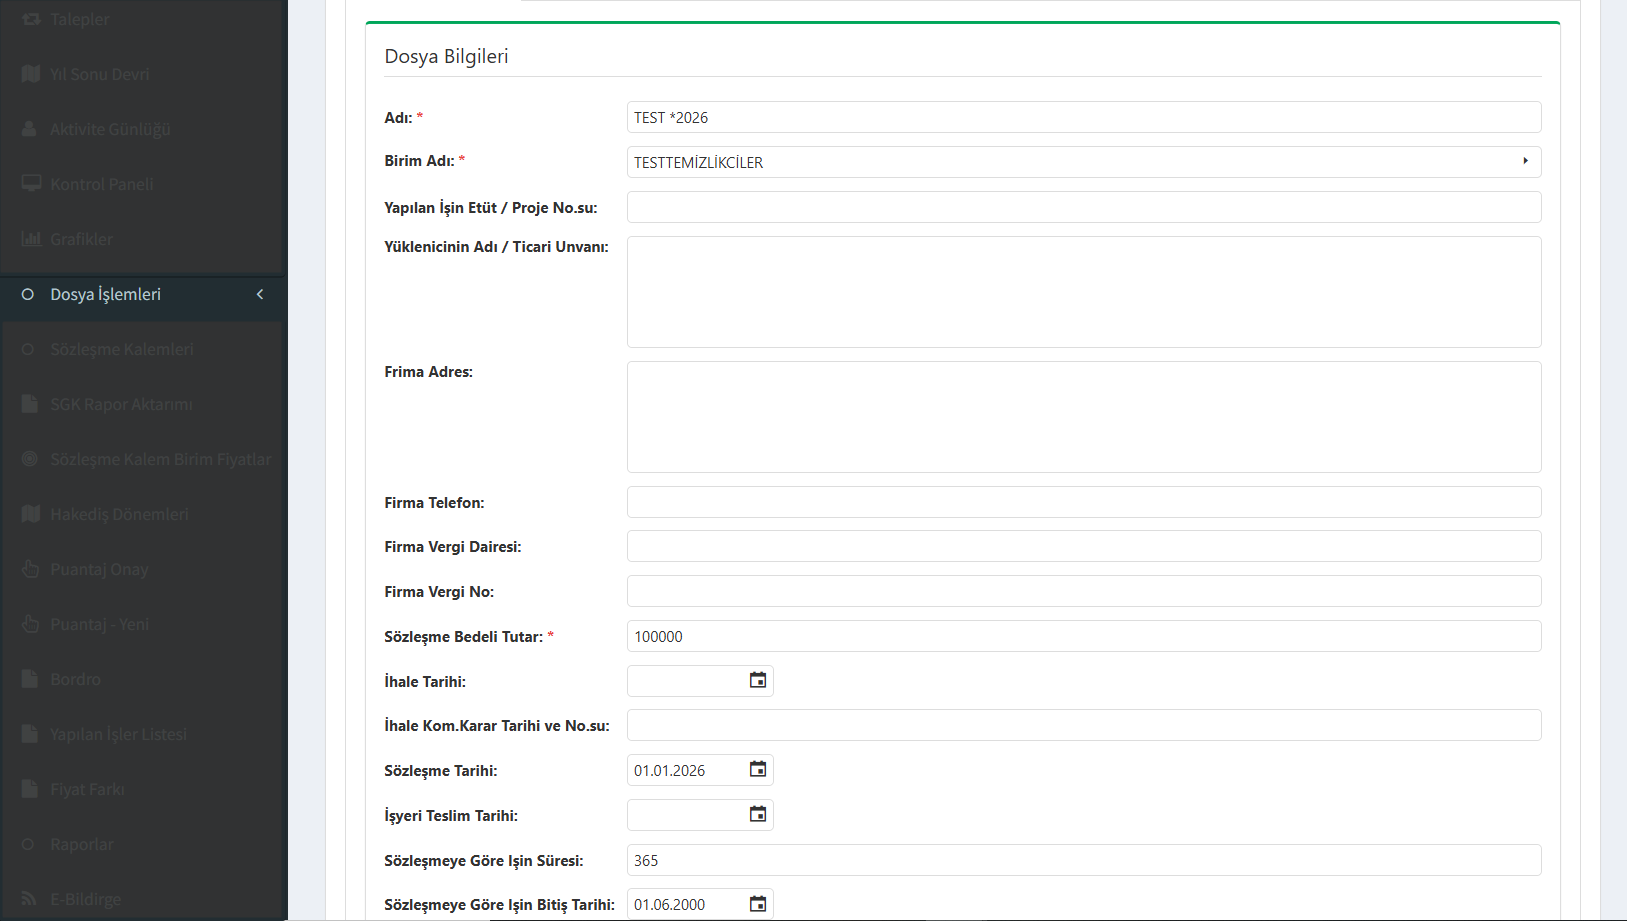The width and height of the screenshot is (1627, 921).
Task: Expand the Birim Adı dropdown
Action: (1524, 162)
